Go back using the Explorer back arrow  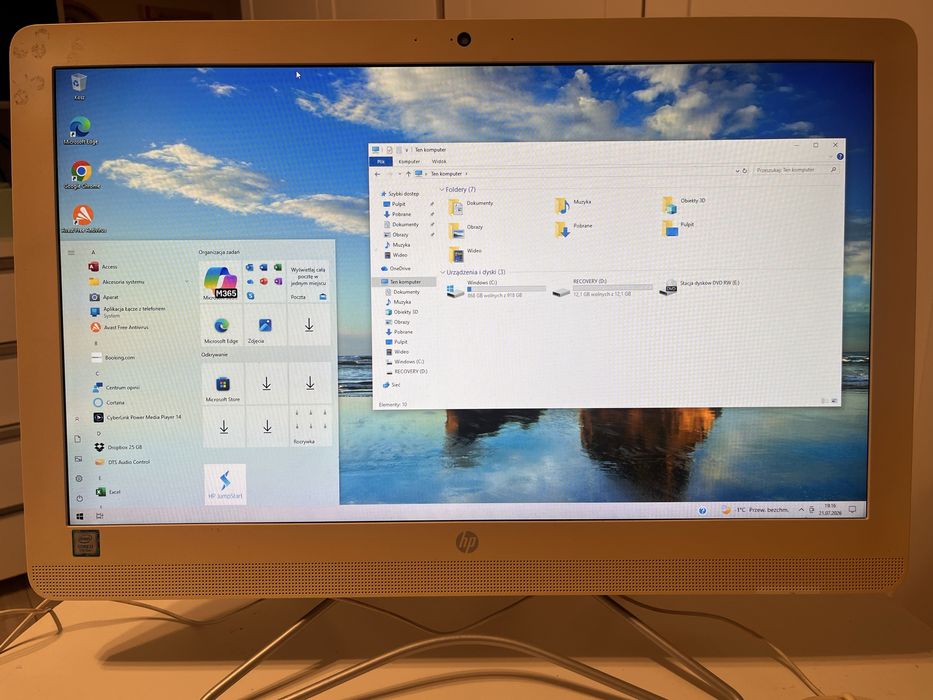377,174
